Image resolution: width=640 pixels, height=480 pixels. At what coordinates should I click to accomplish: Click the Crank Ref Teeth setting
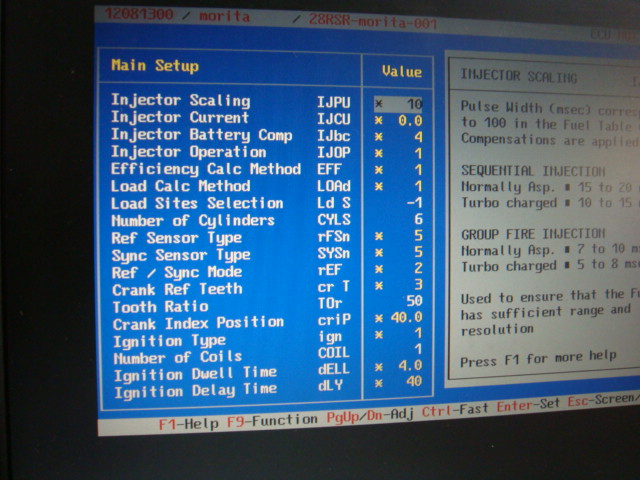click(175, 290)
